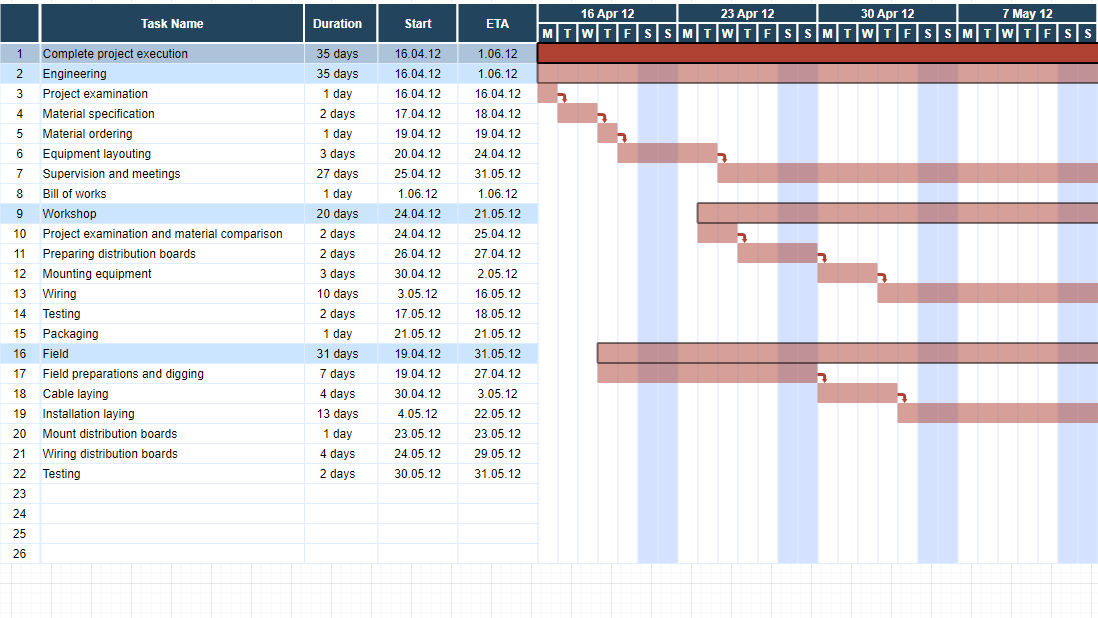
Task: Click dependency arrow after Equipment layouting bar
Action: point(723,158)
